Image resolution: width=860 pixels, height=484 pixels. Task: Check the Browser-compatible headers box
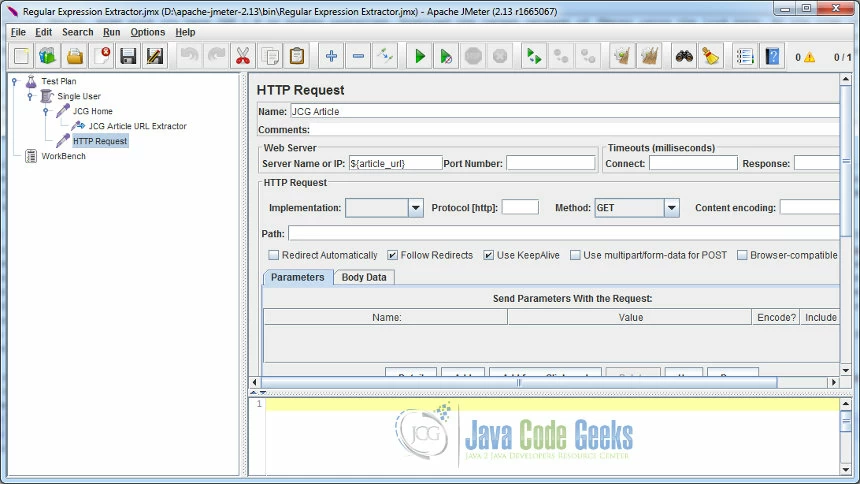[x=742, y=255]
